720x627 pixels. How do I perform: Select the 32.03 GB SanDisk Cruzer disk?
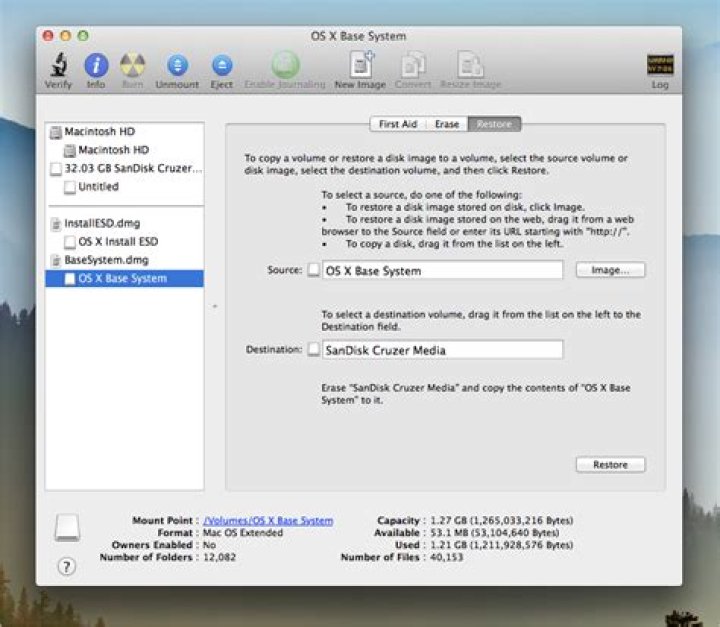pos(125,168)
